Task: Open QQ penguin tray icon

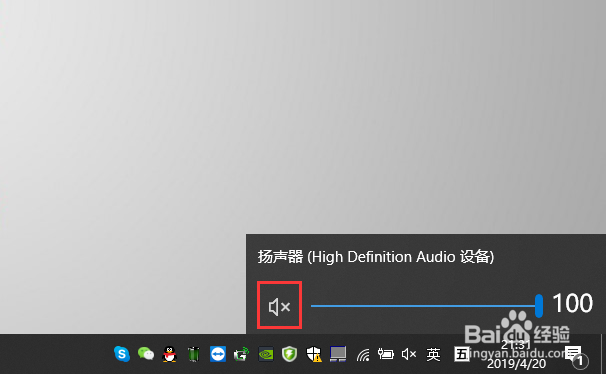Action: pyautogui.click(x=169, y=354)
